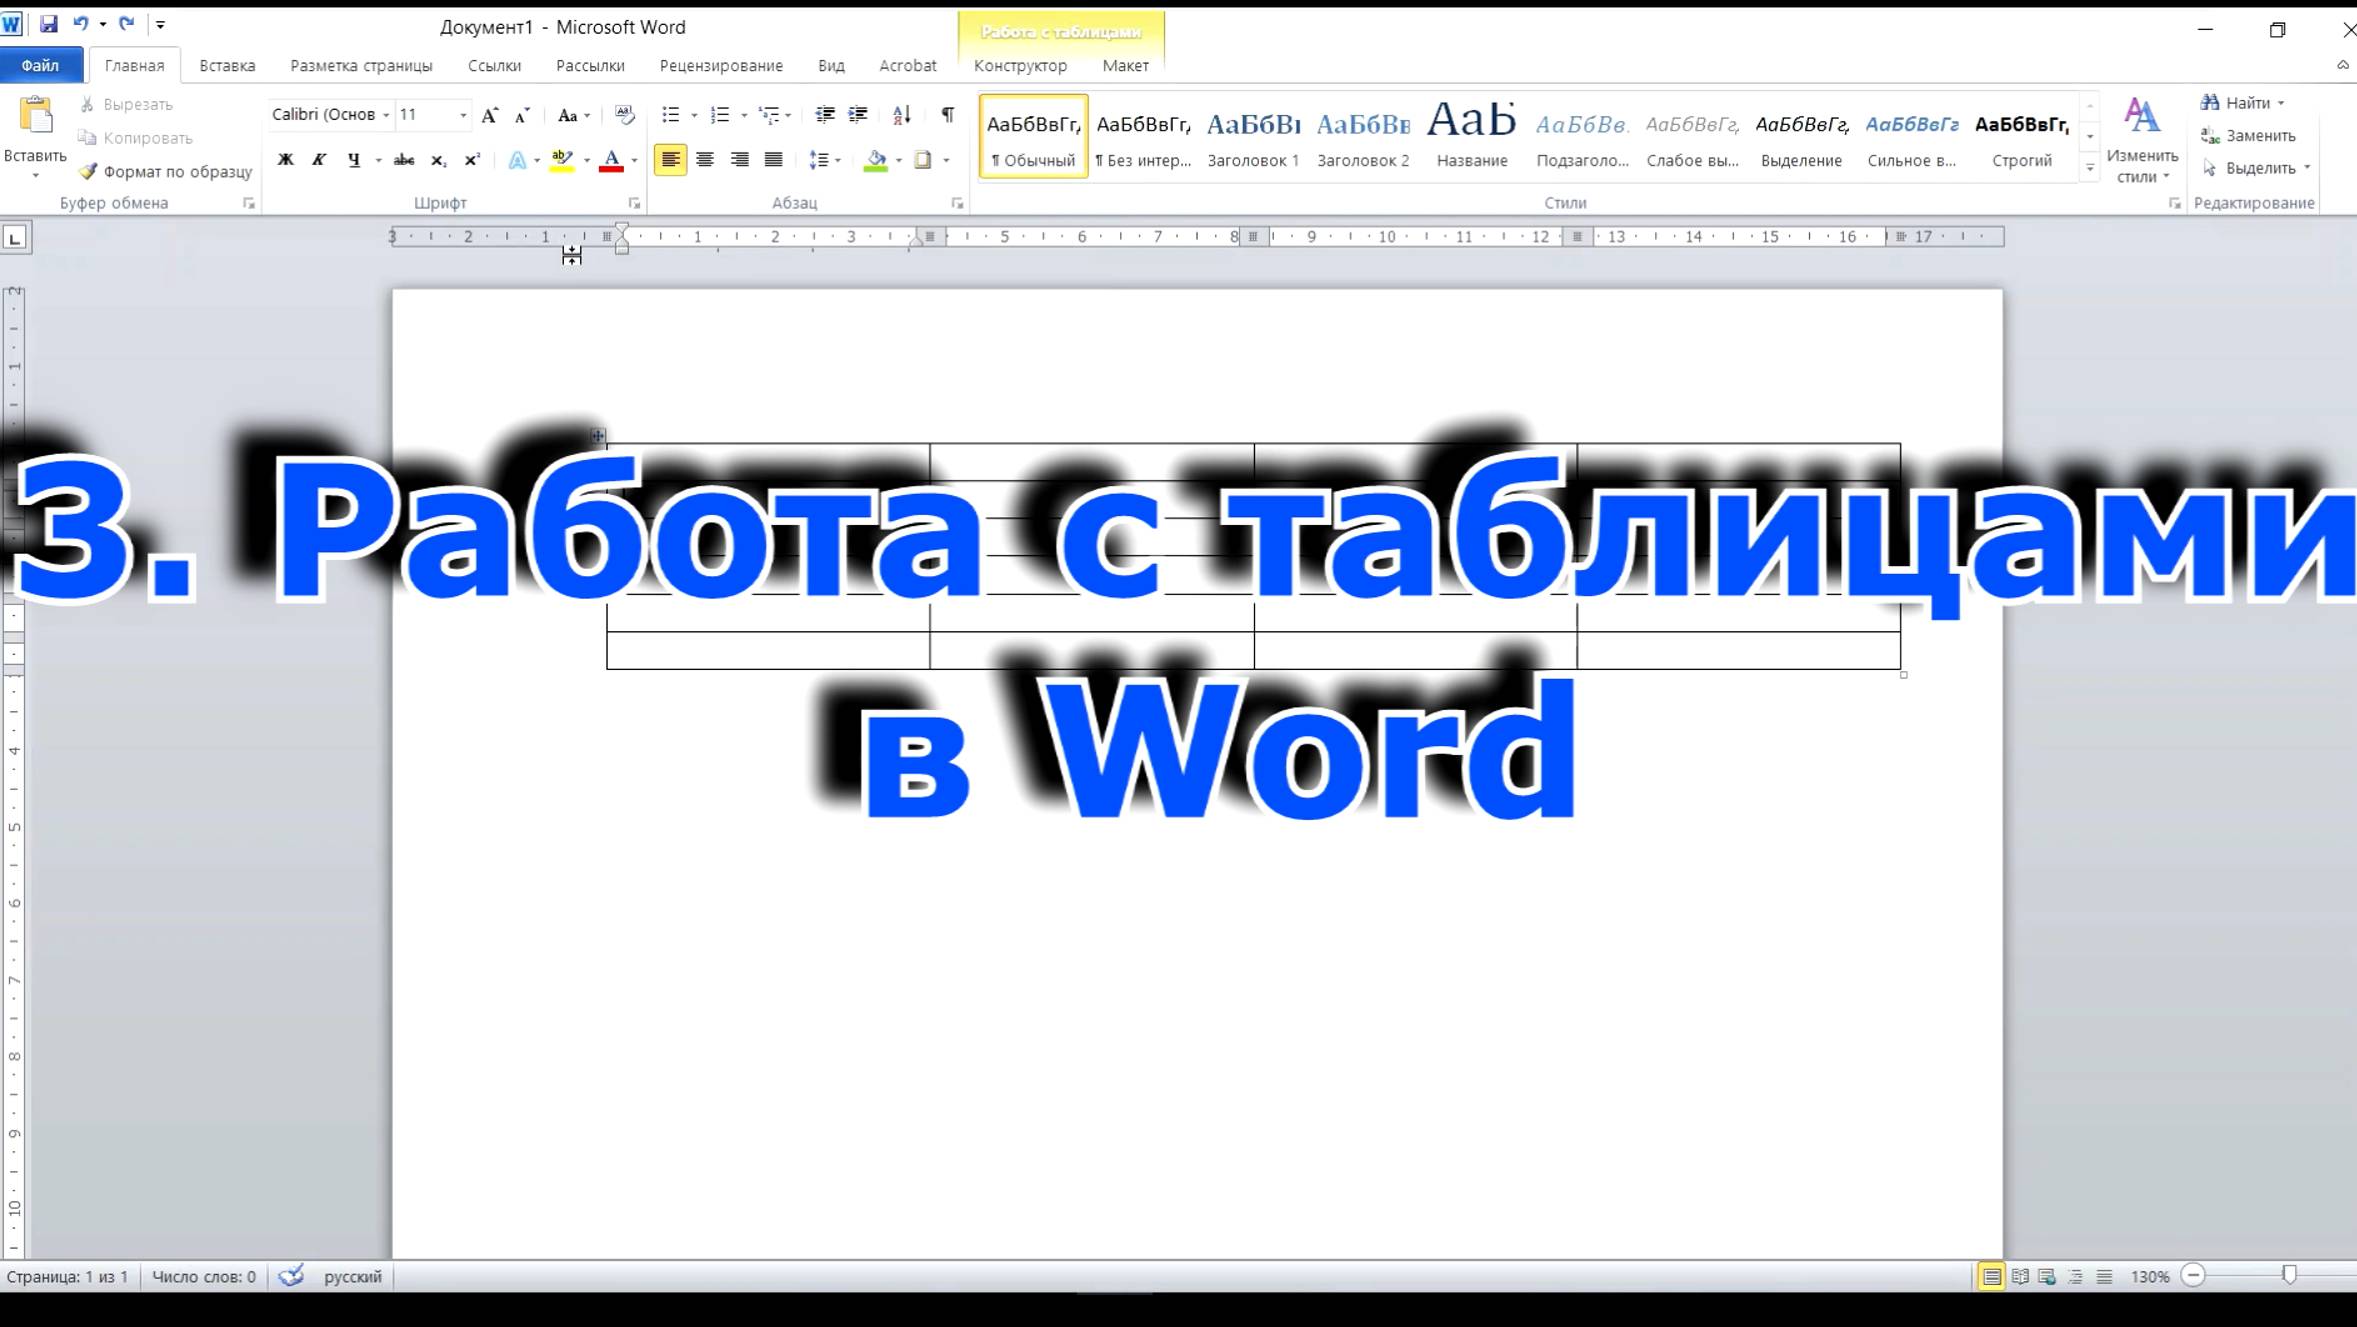
Task: Toggle italic formatting (К)
Action: coord(318,160)
